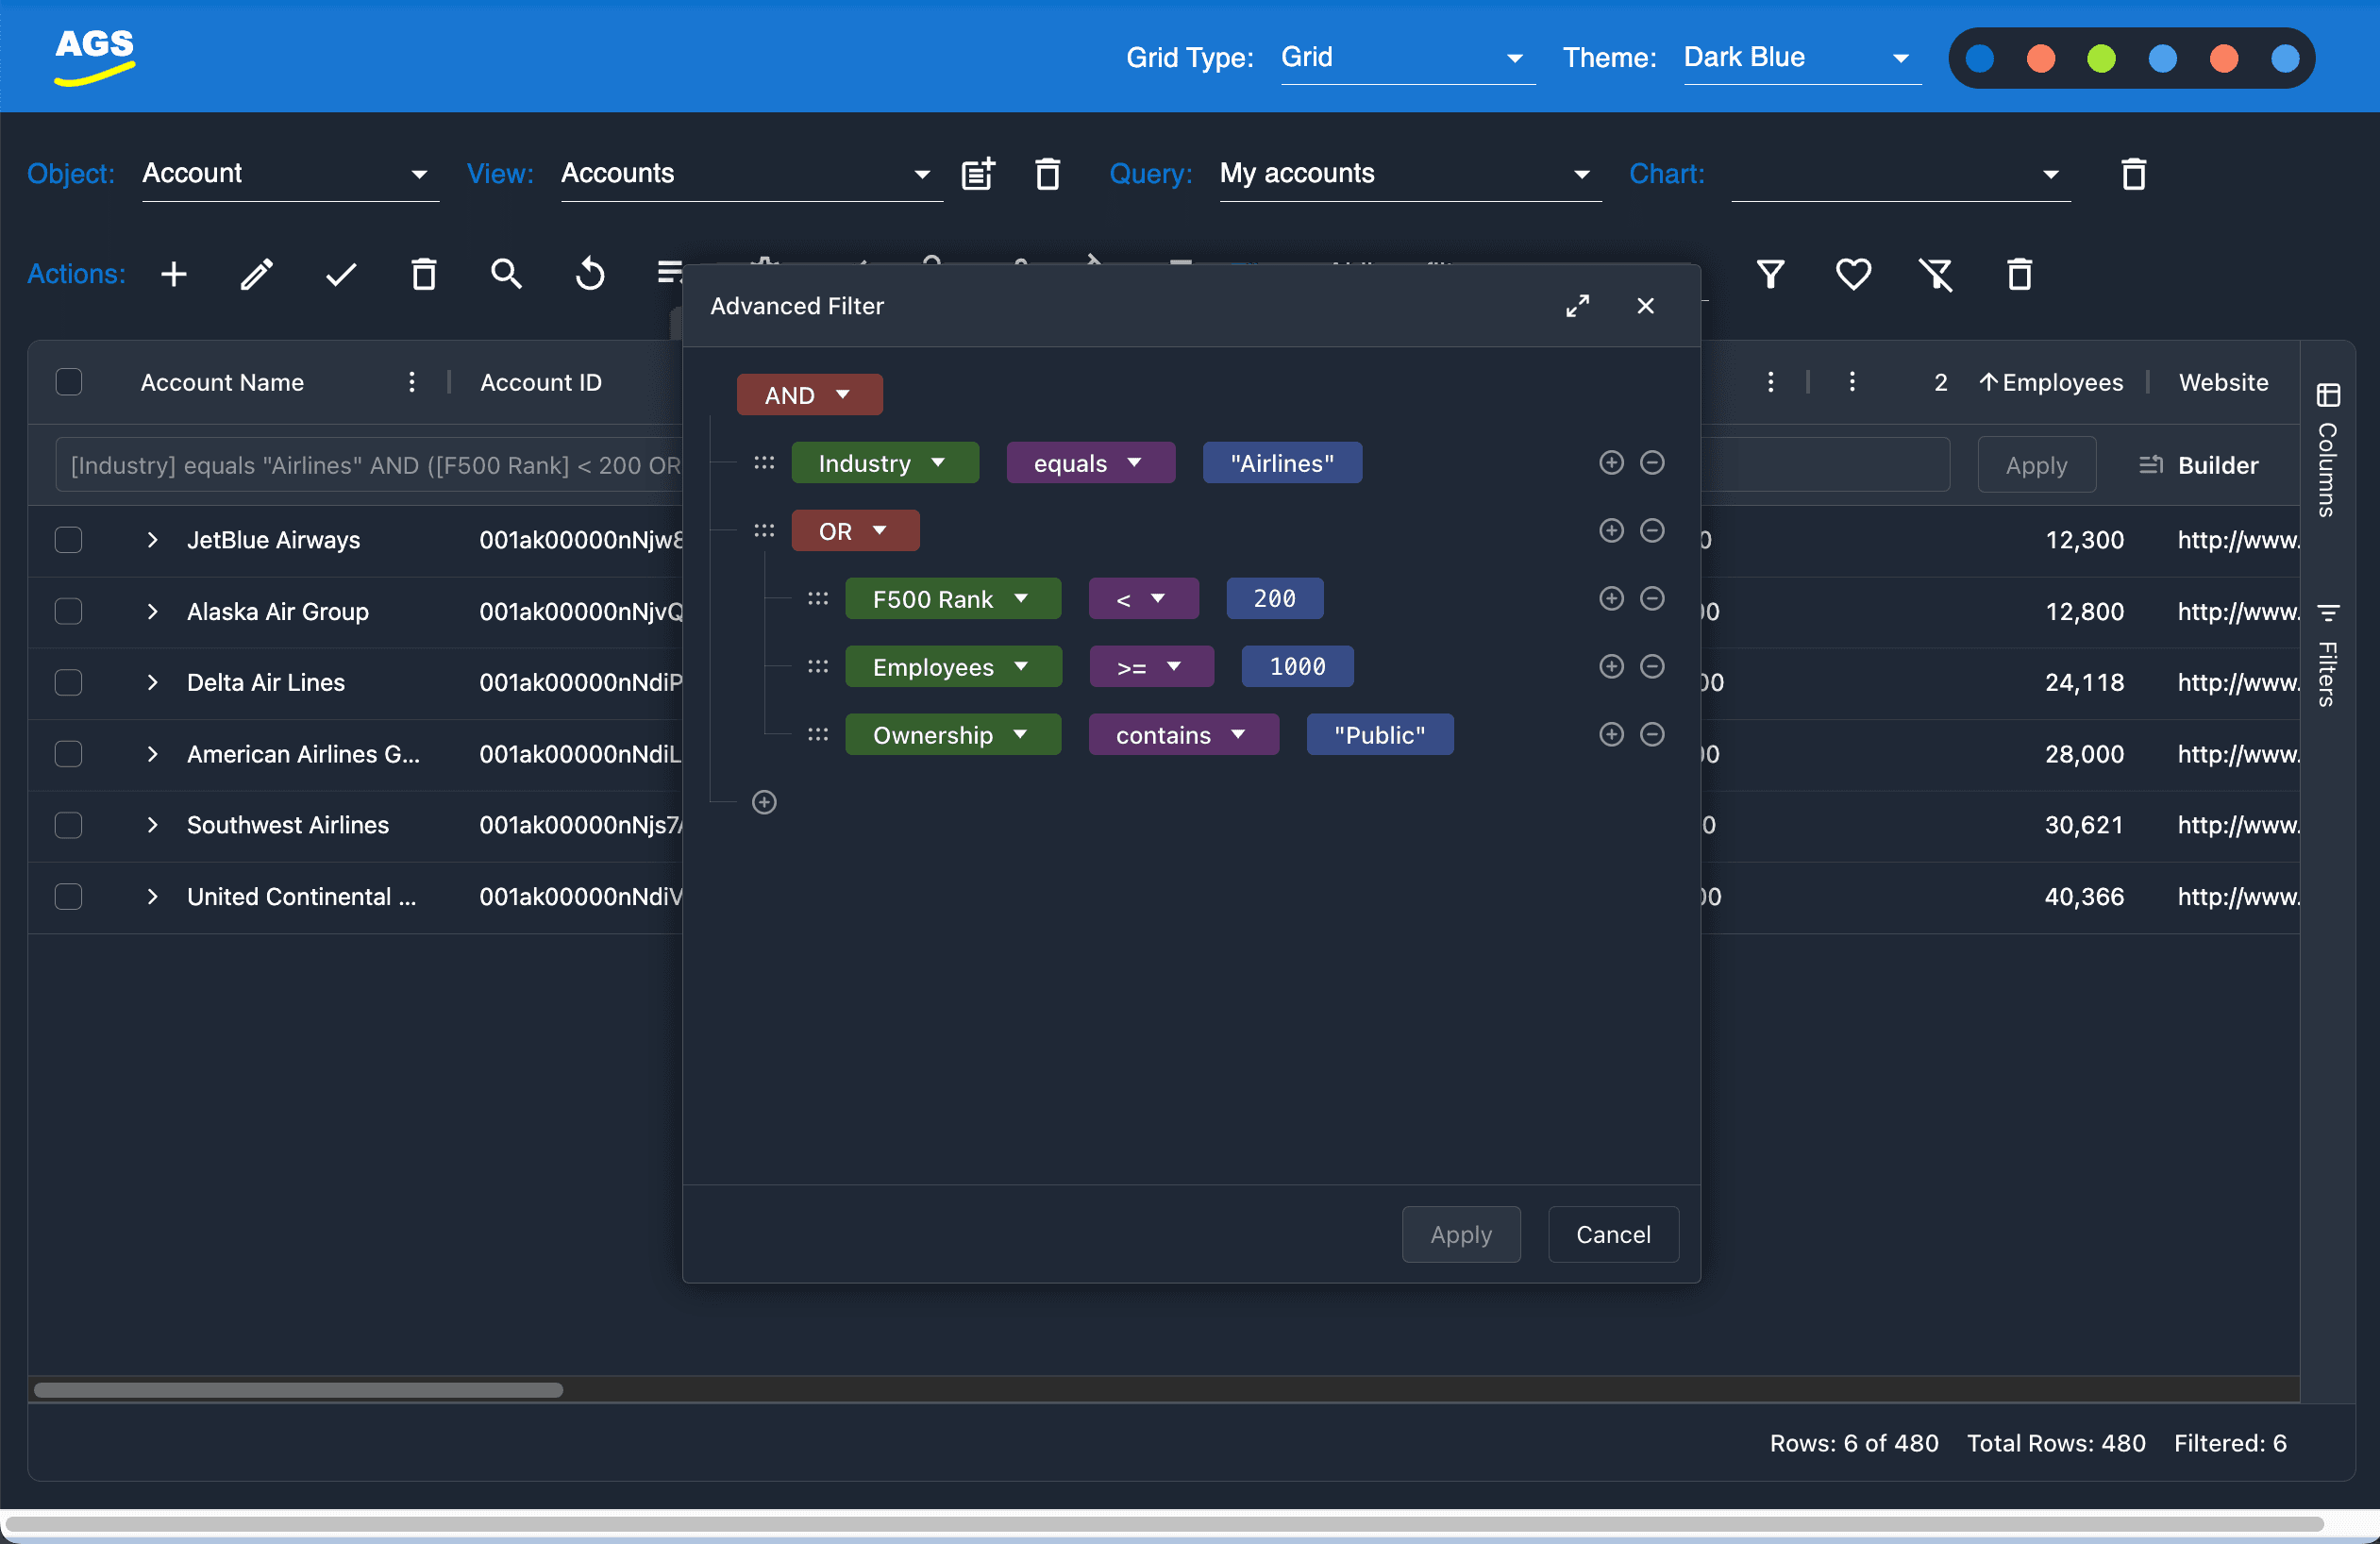Check the Alaska Air Group row checkbox

click(69, 612)
